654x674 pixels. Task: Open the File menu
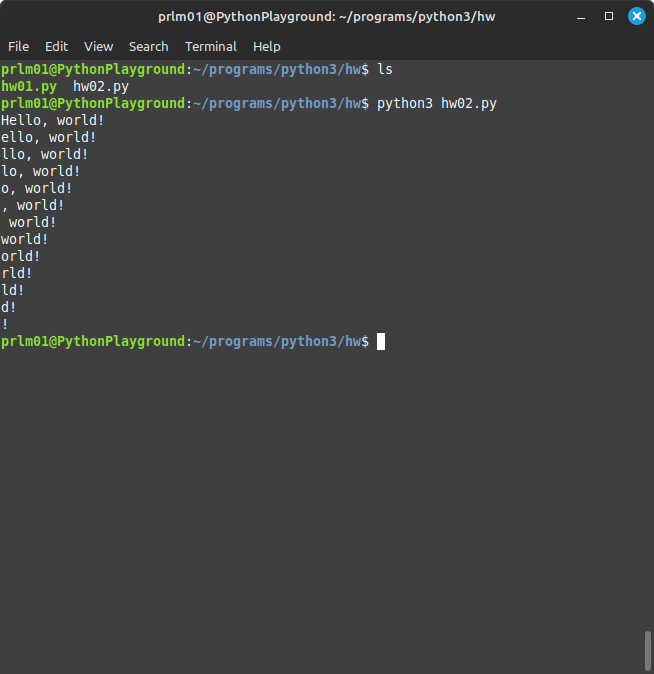tap(18, 46)
